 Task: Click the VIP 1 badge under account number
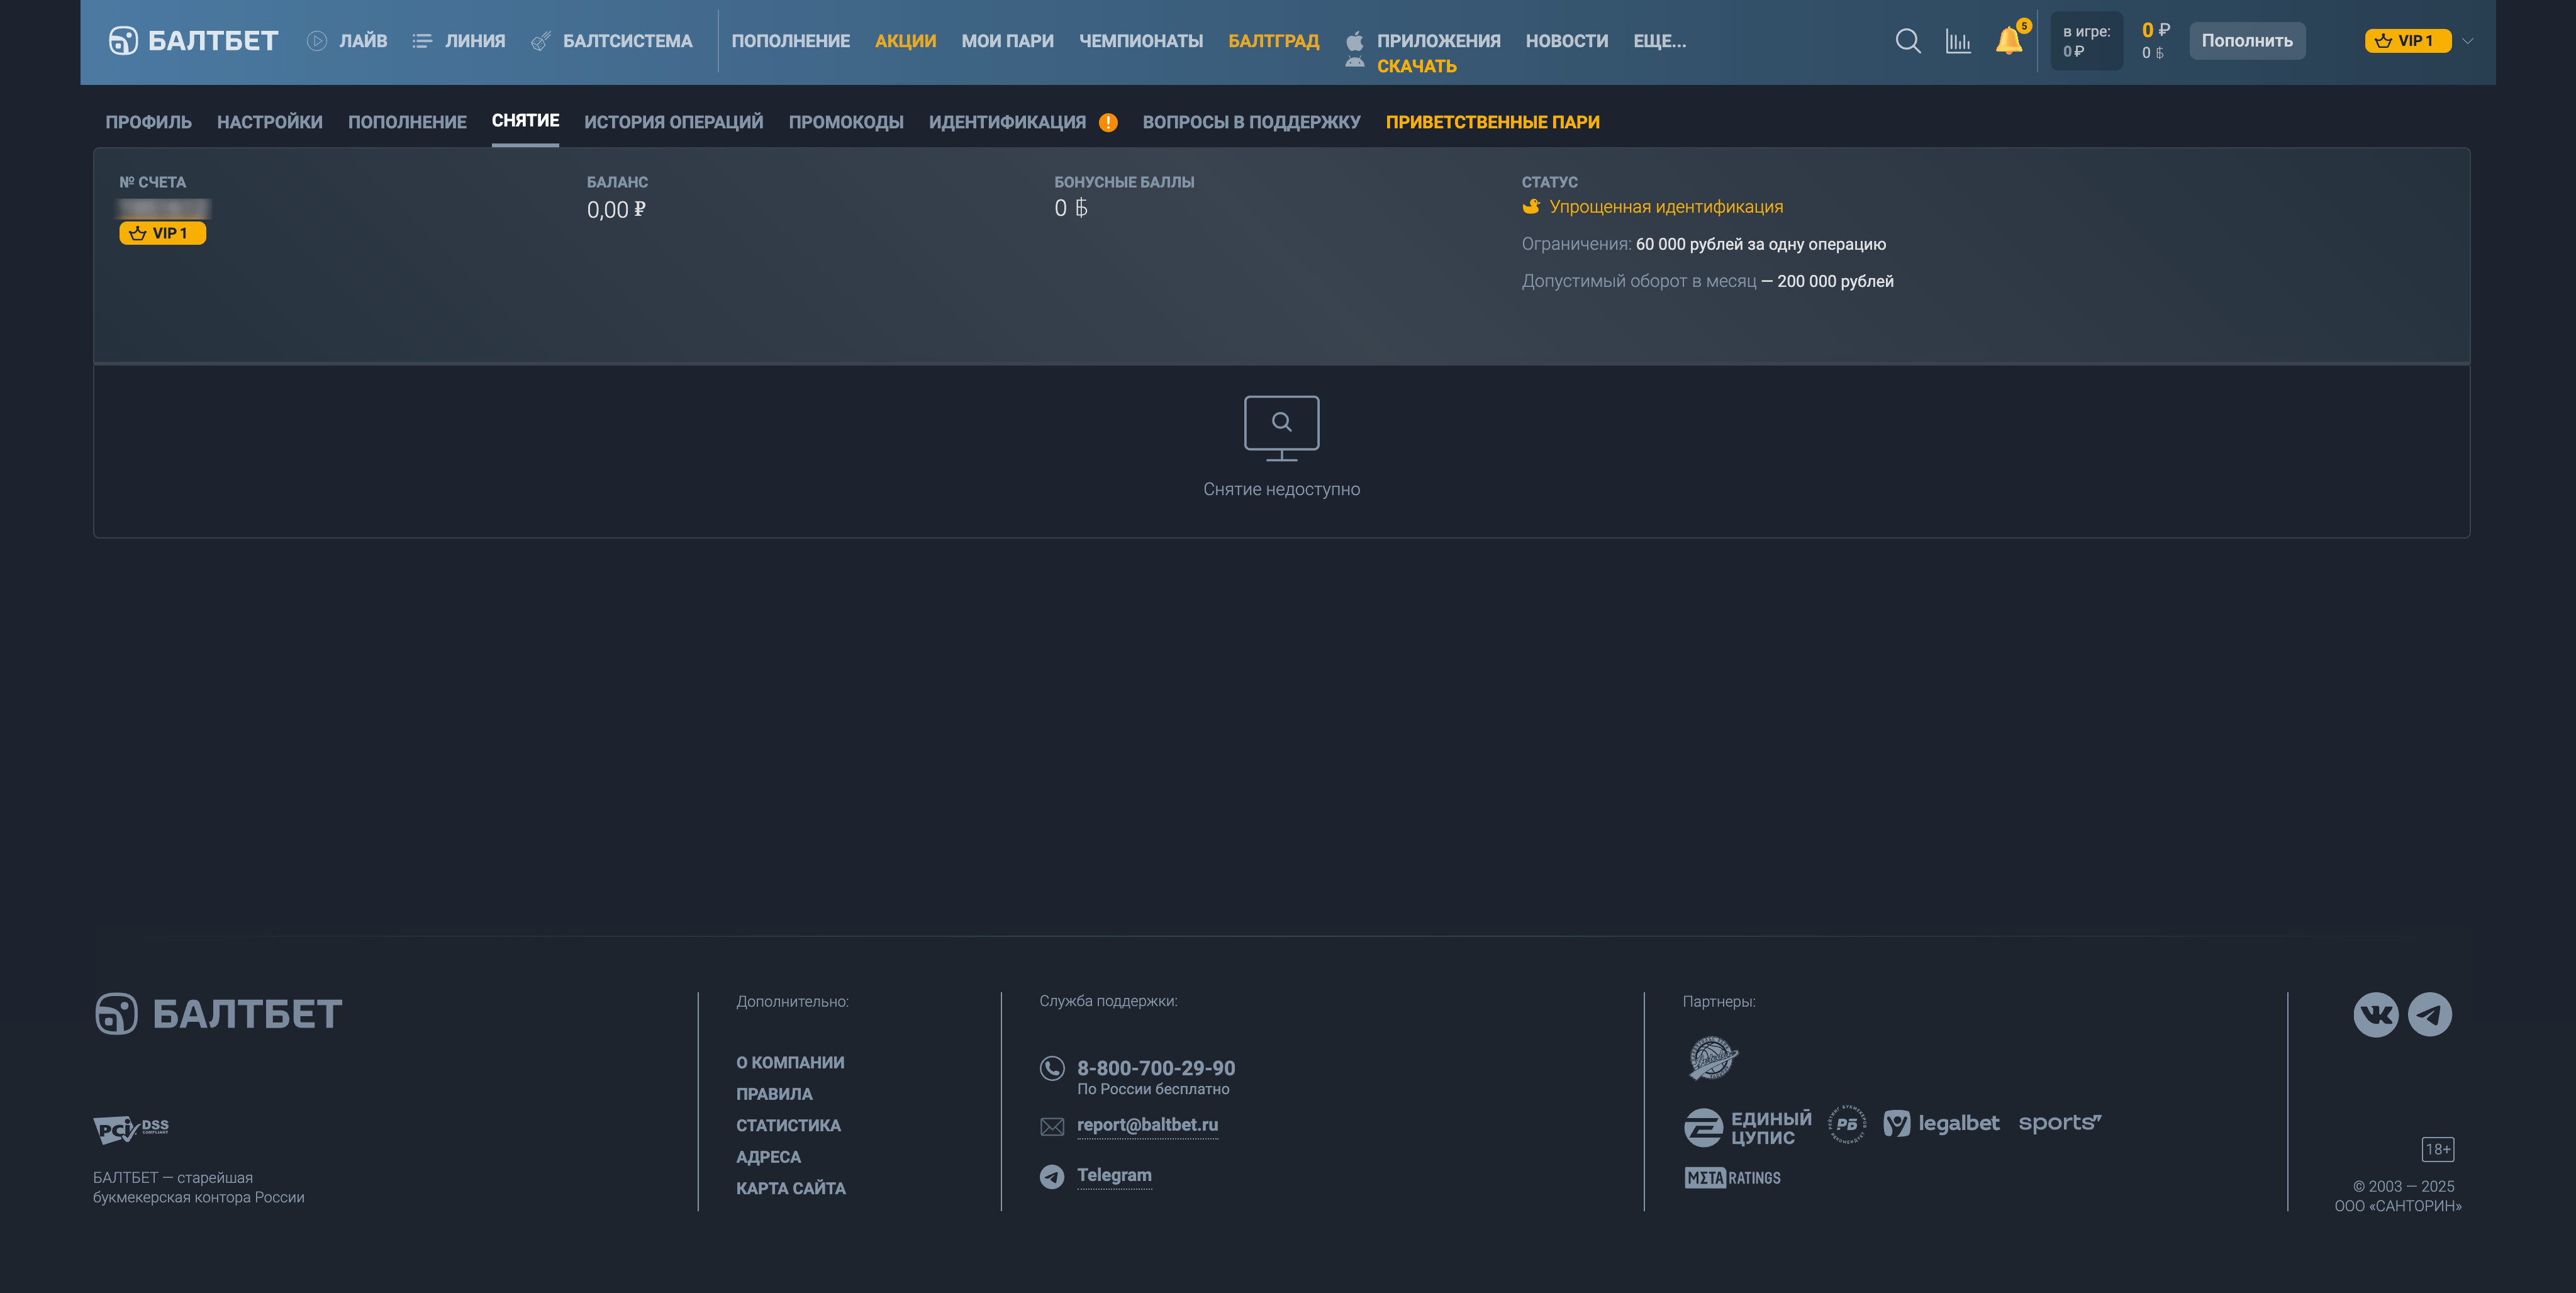point(162,233)
